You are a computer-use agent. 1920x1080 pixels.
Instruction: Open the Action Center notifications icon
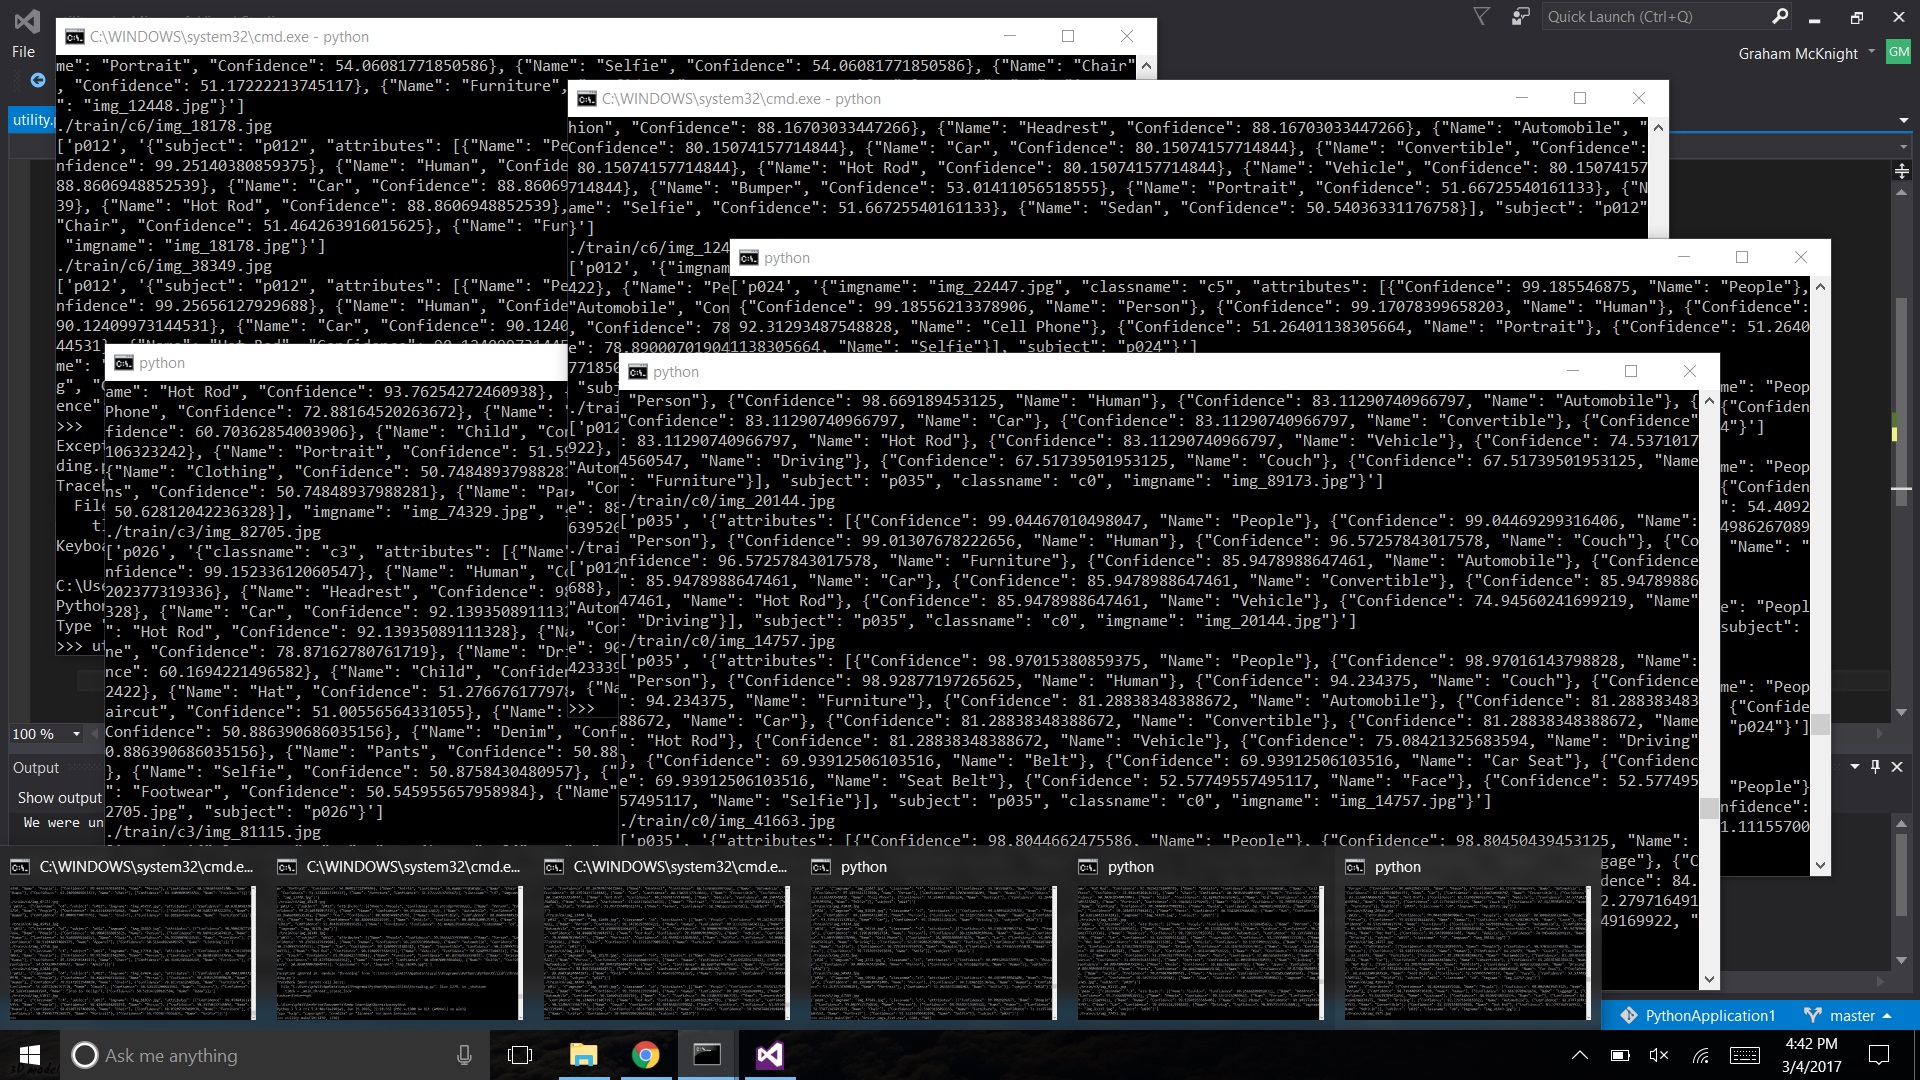pyautogui.click(x=1879, y=1055)
